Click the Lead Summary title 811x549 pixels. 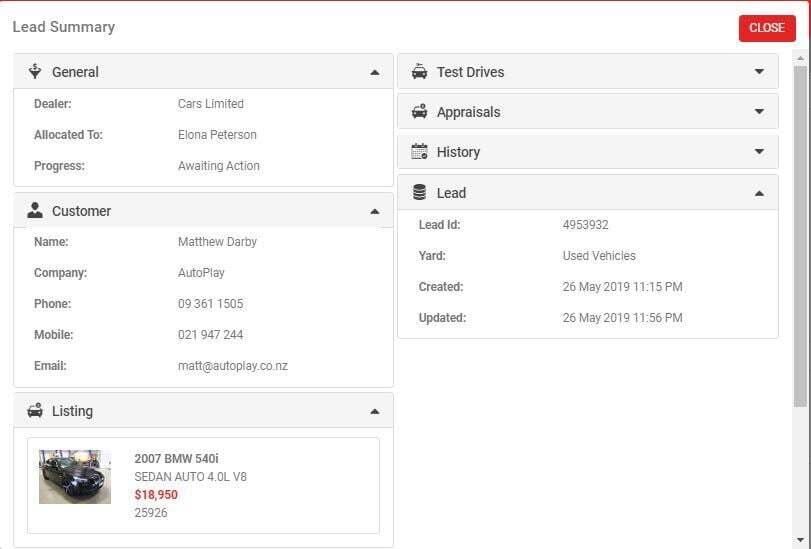coord(64,27)
